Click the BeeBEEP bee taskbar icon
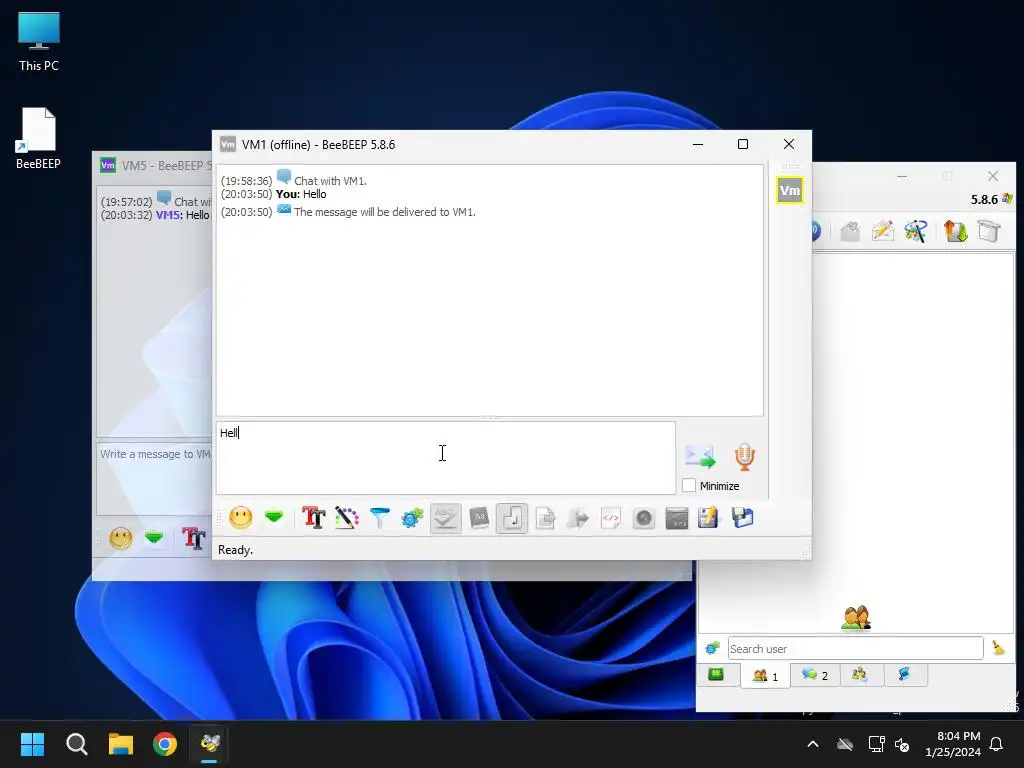The width and height of the screenshot is (1024, 768). pyautogui.click(x=210, y=744)
